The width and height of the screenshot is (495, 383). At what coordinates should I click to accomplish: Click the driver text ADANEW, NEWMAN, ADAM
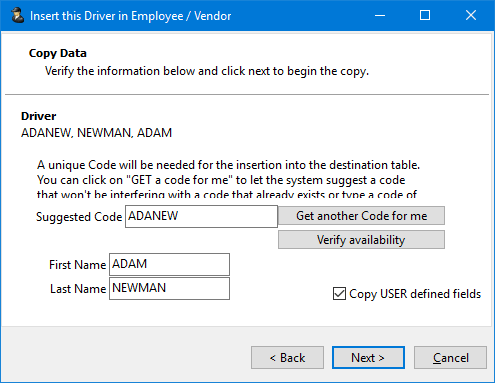(x=96, y=133)
